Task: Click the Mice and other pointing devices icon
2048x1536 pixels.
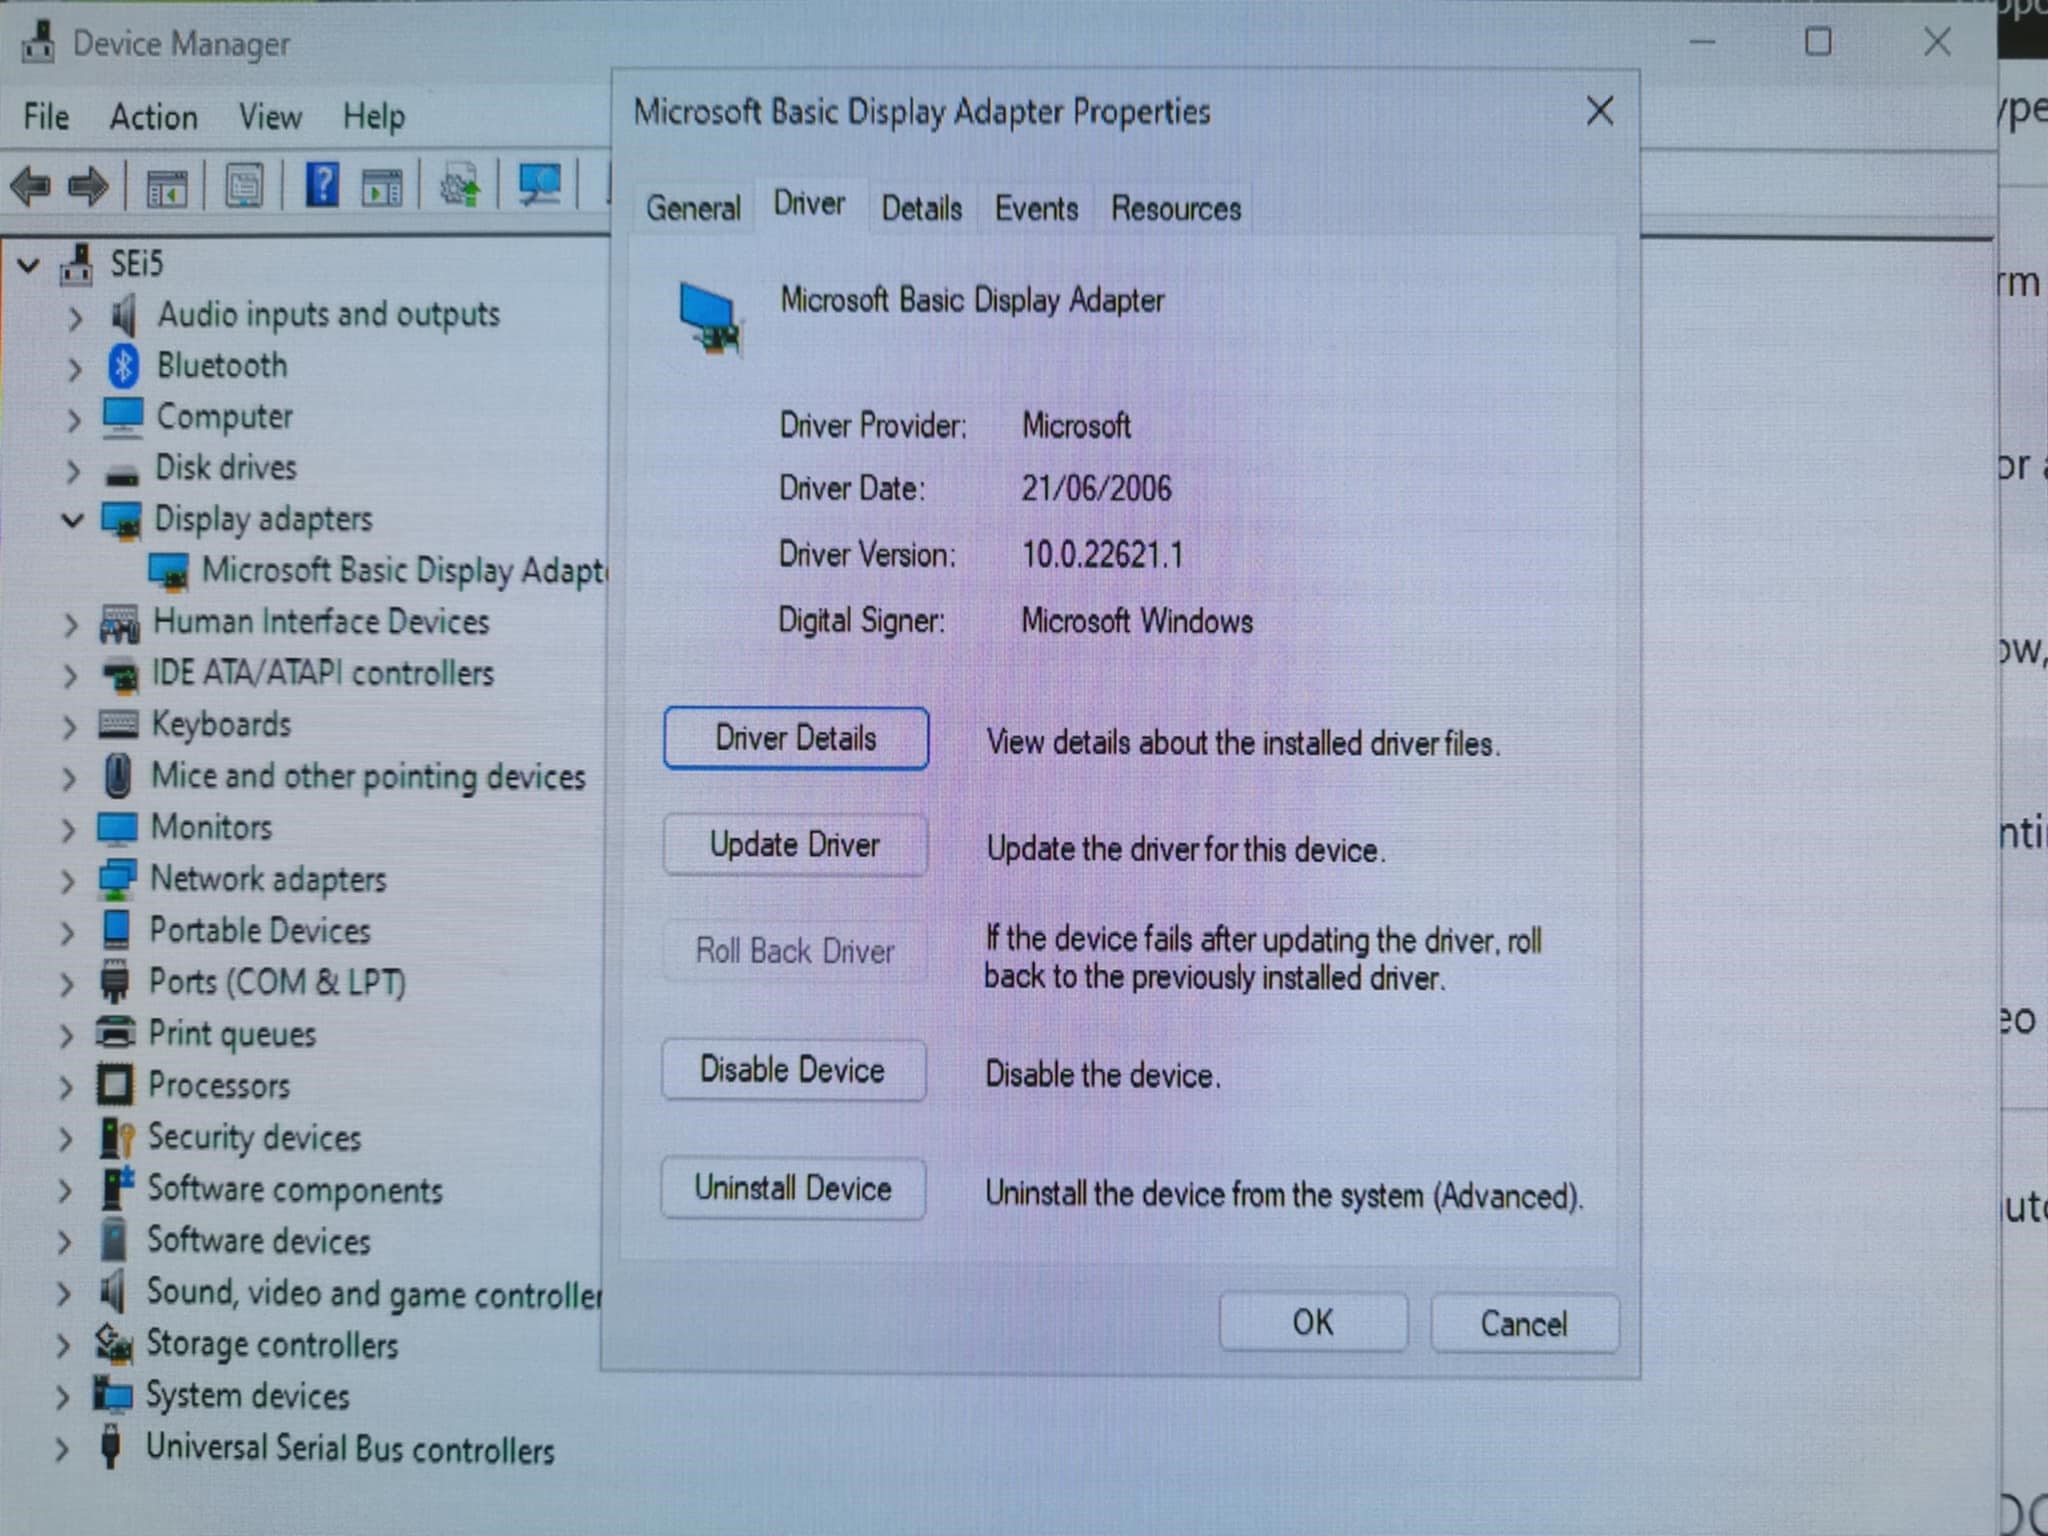Action: pyautogui.click(x=118, y=776)
